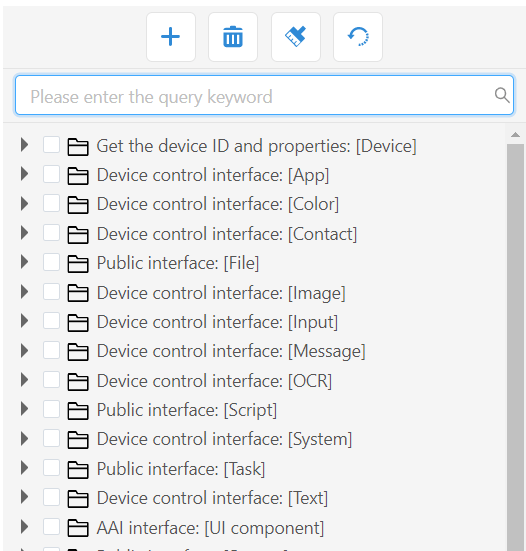The image size is (526, 551).
Task: Open Device control interface: [System] item
Action: coord(225,439)
